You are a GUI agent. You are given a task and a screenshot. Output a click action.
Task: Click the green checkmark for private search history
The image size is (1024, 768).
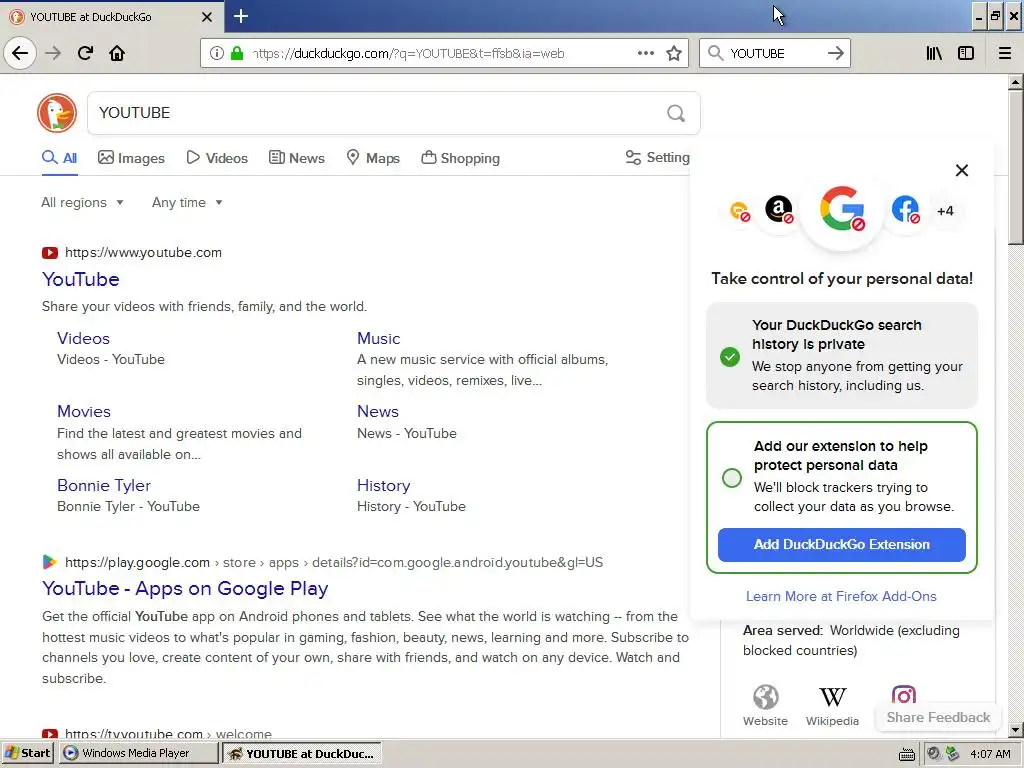(x=729, y=357)
